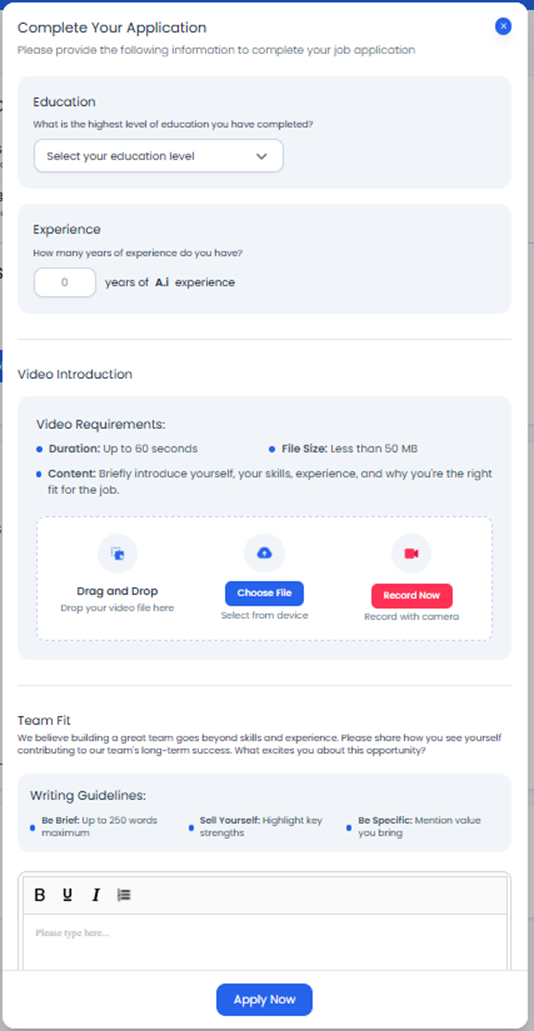The image size is (534, 1031).
Task: Click the Record with camera caption
Action: click(x=412, y=617)
